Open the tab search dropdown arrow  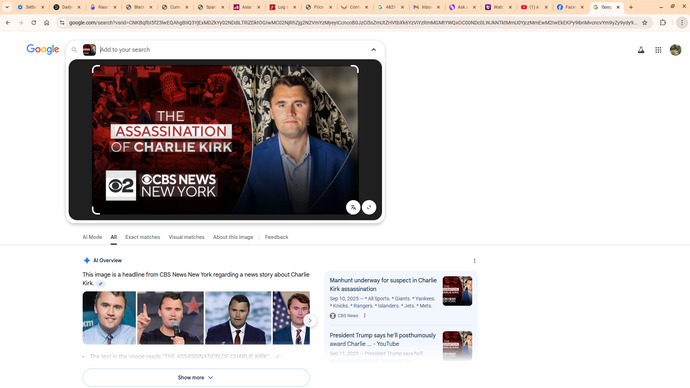(7, 7)
